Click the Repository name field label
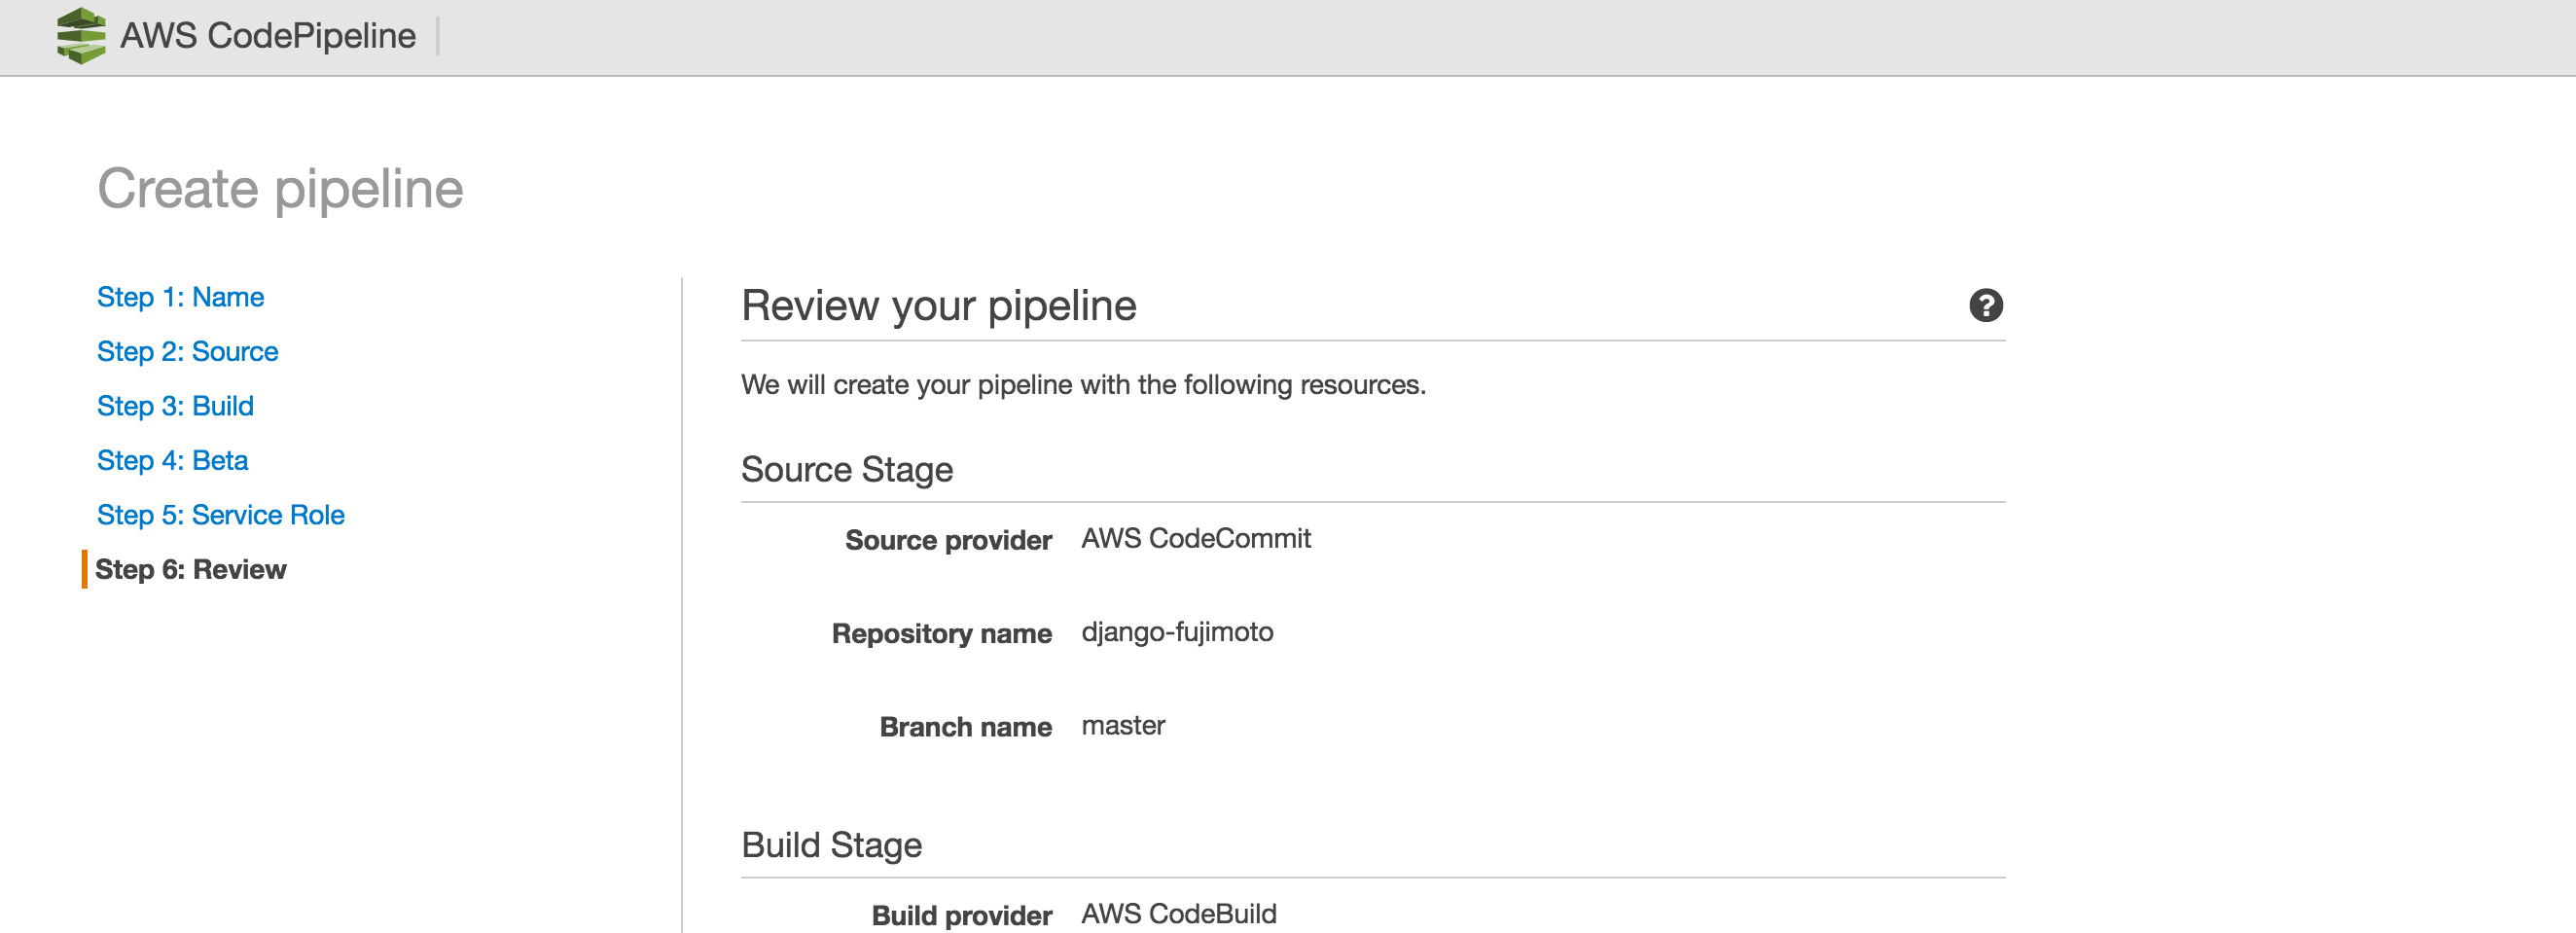Viewport: 2576px width, 933px height. [941, 633]
